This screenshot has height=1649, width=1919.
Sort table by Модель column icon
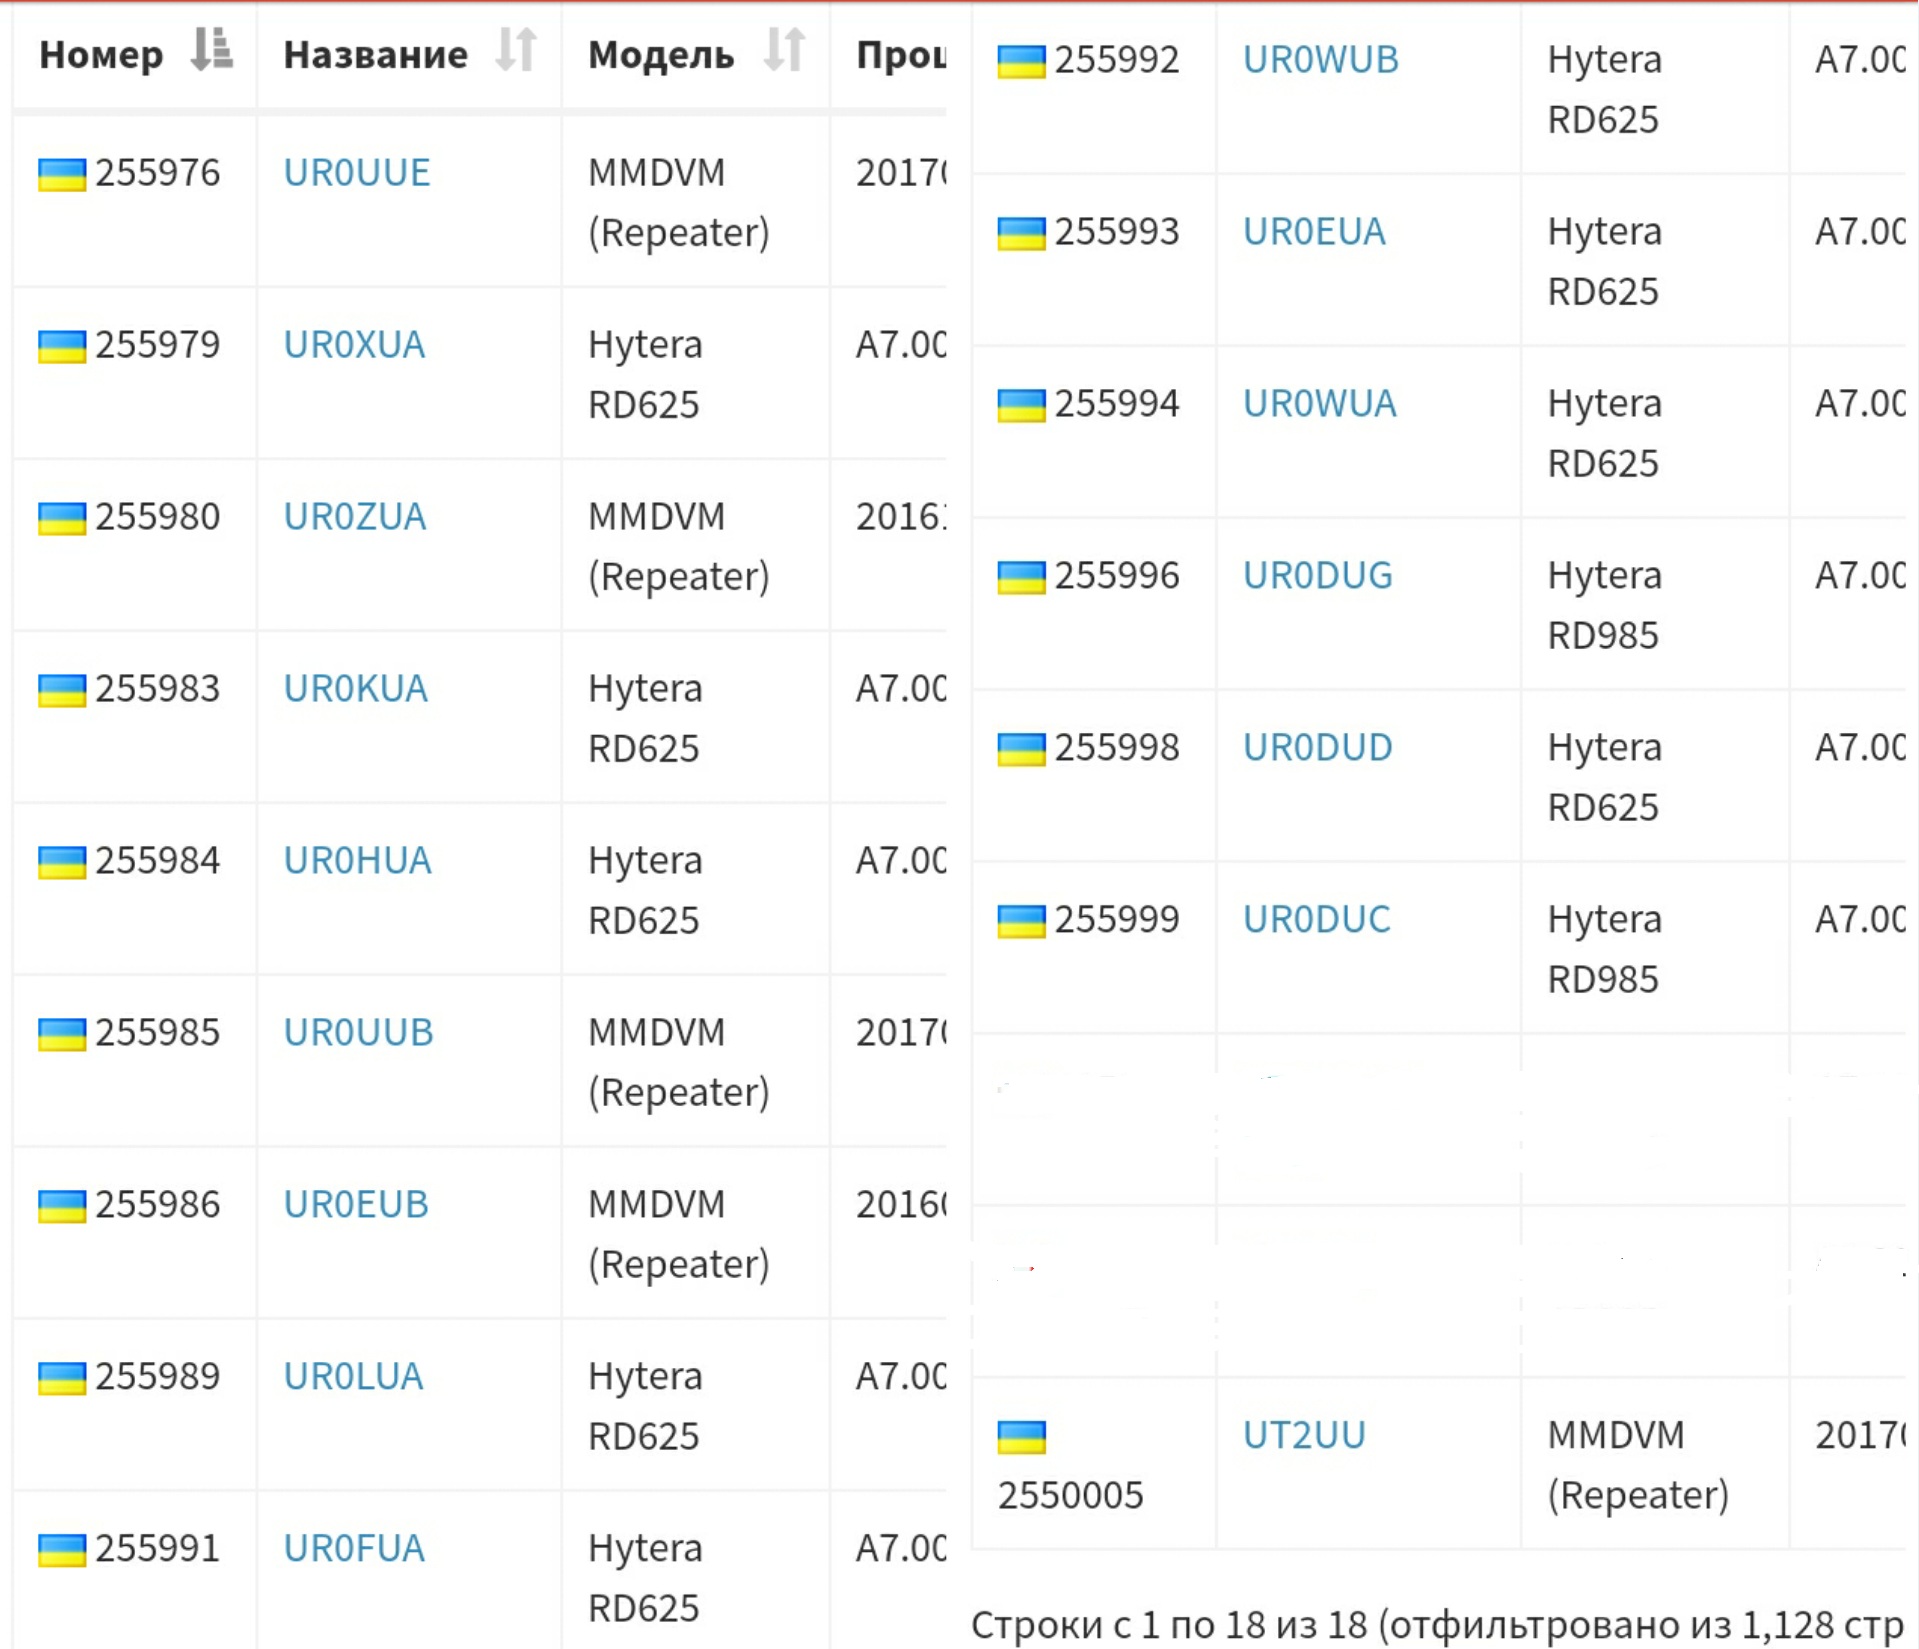tap(784, 50)
